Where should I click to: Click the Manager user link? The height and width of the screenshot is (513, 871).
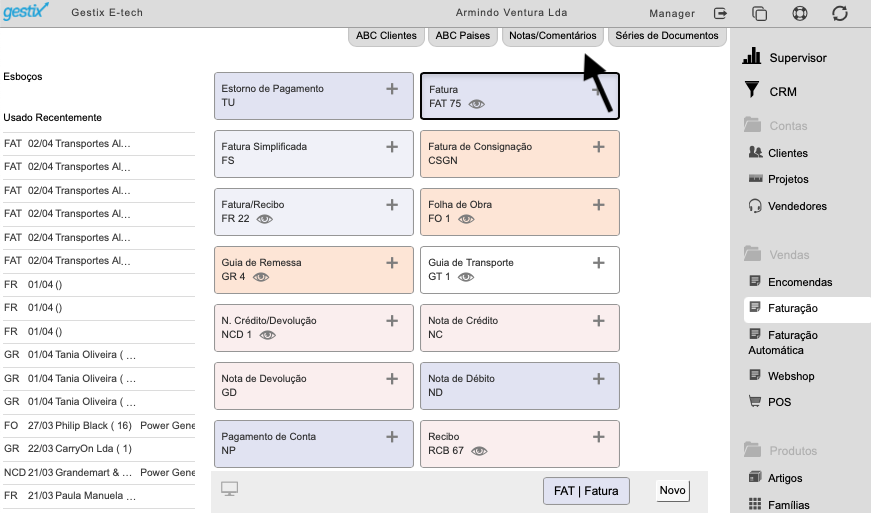pos(672,13)
